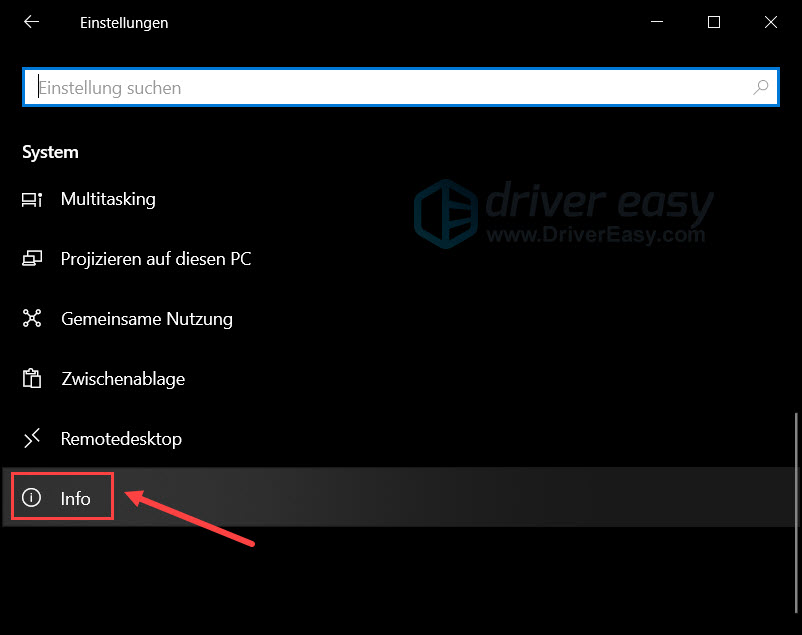Click the magnifier icon in search box
This screenshot has width=802, height=635.
(762, 87)
